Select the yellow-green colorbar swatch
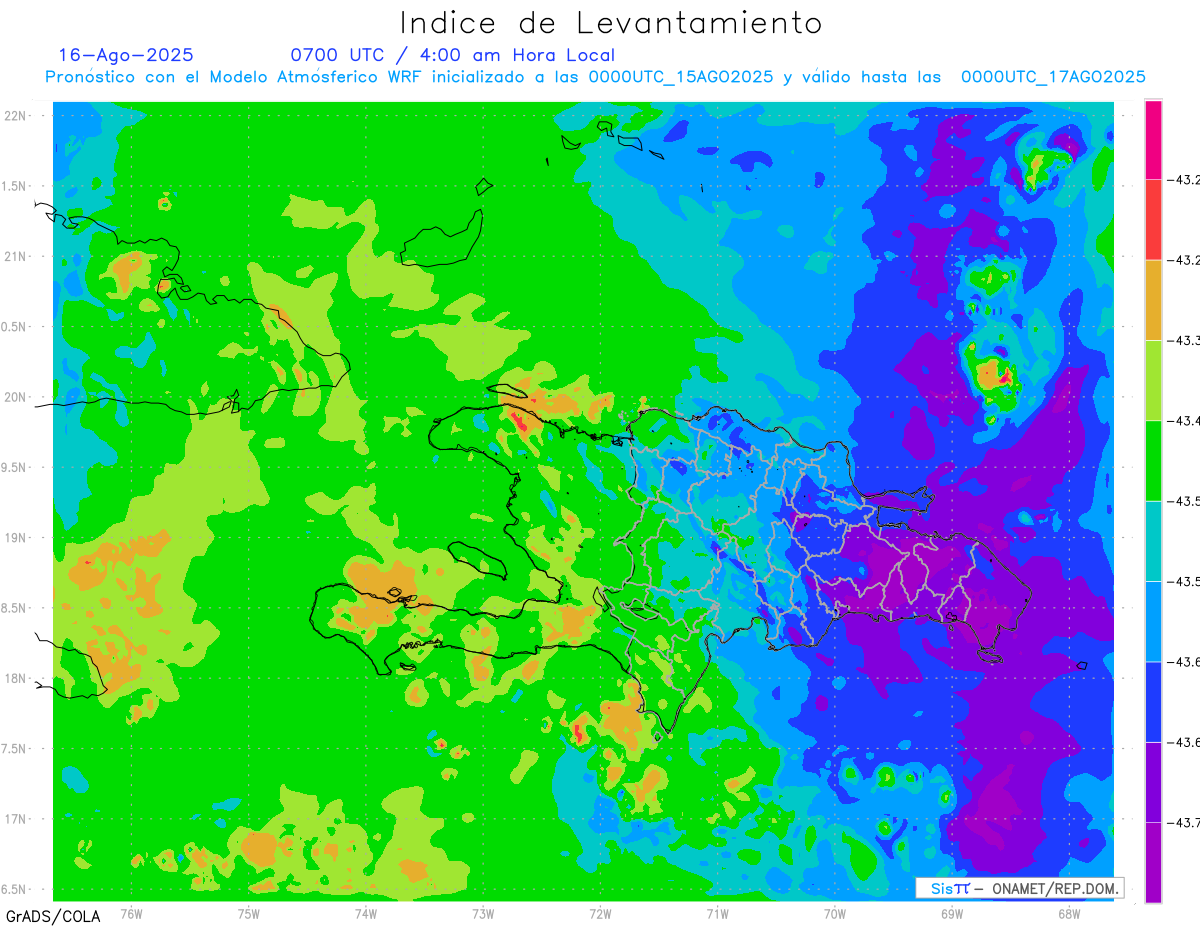Viewport: 1200px width, 927px height. 1153,380
